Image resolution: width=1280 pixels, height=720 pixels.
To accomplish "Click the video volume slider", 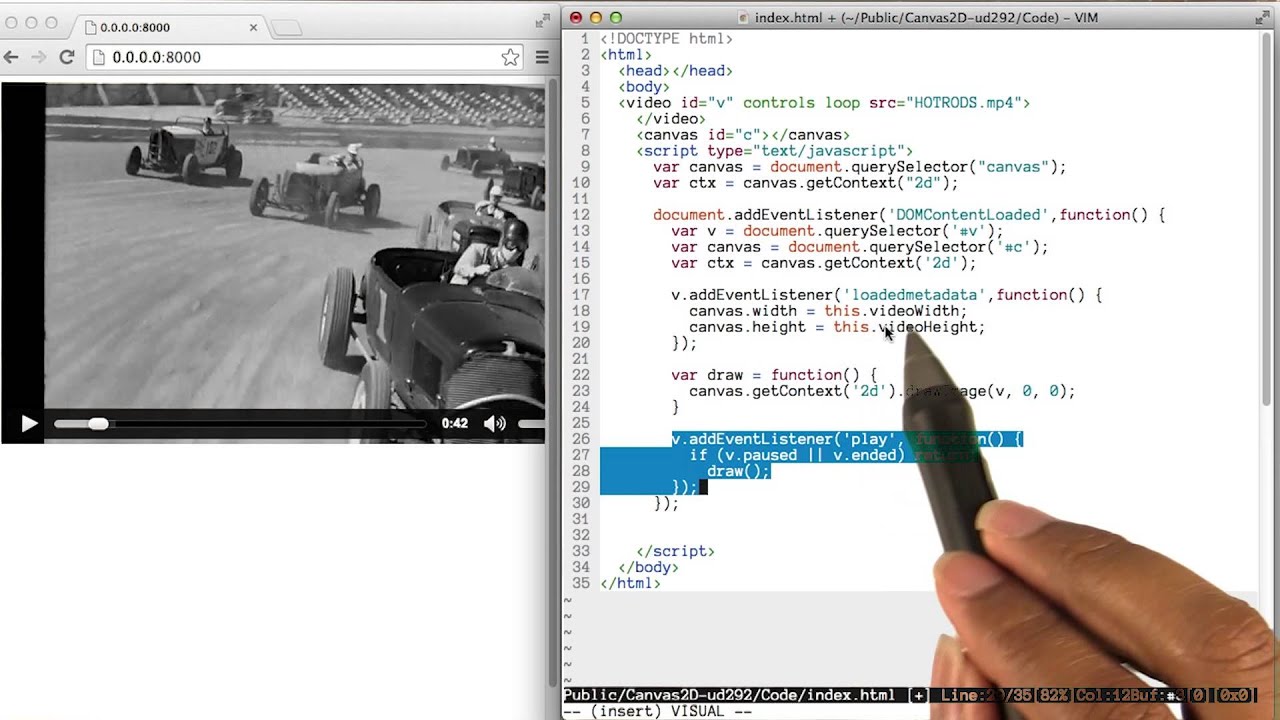I will [531, 424].
